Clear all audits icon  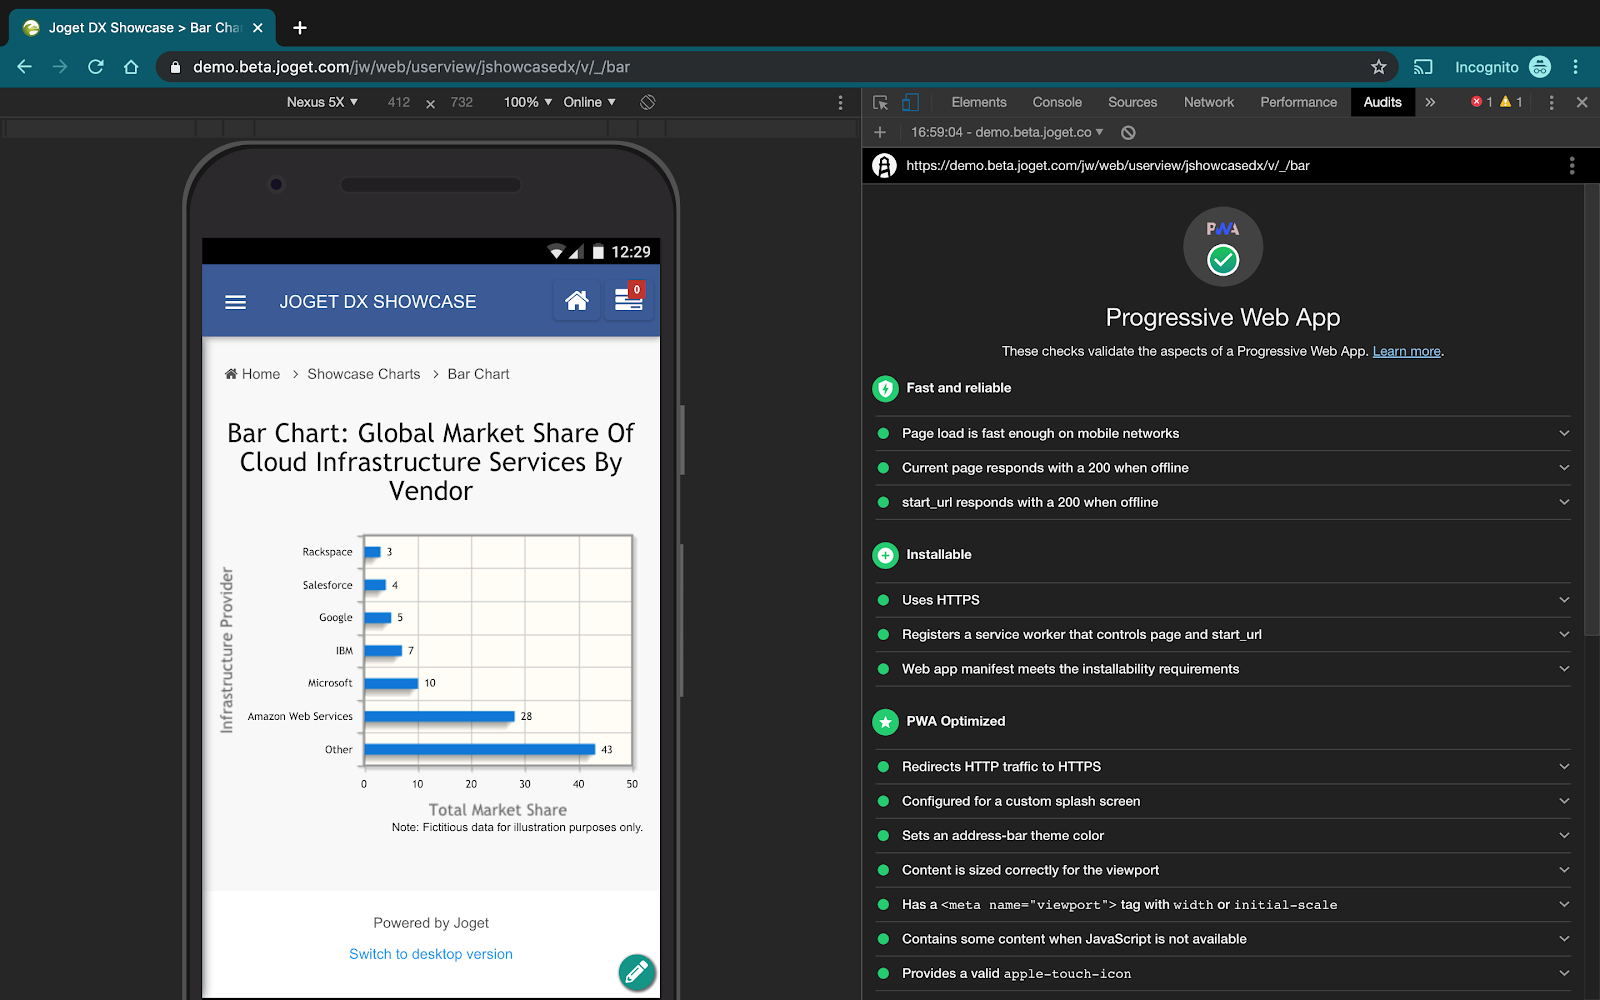[1128, 132]
